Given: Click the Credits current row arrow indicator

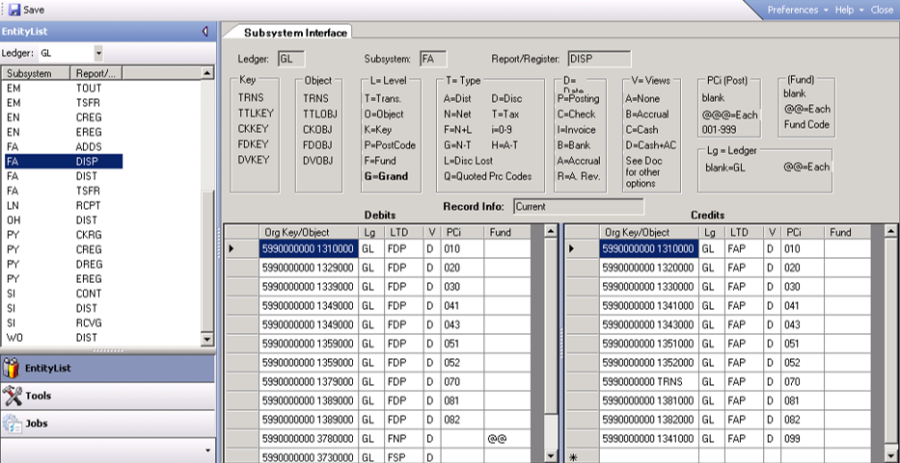Looking at the screenshot, I should (573, 248).
